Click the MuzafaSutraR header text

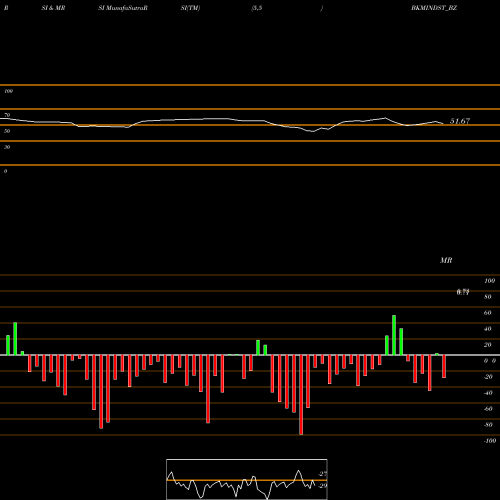click(126, 8)
